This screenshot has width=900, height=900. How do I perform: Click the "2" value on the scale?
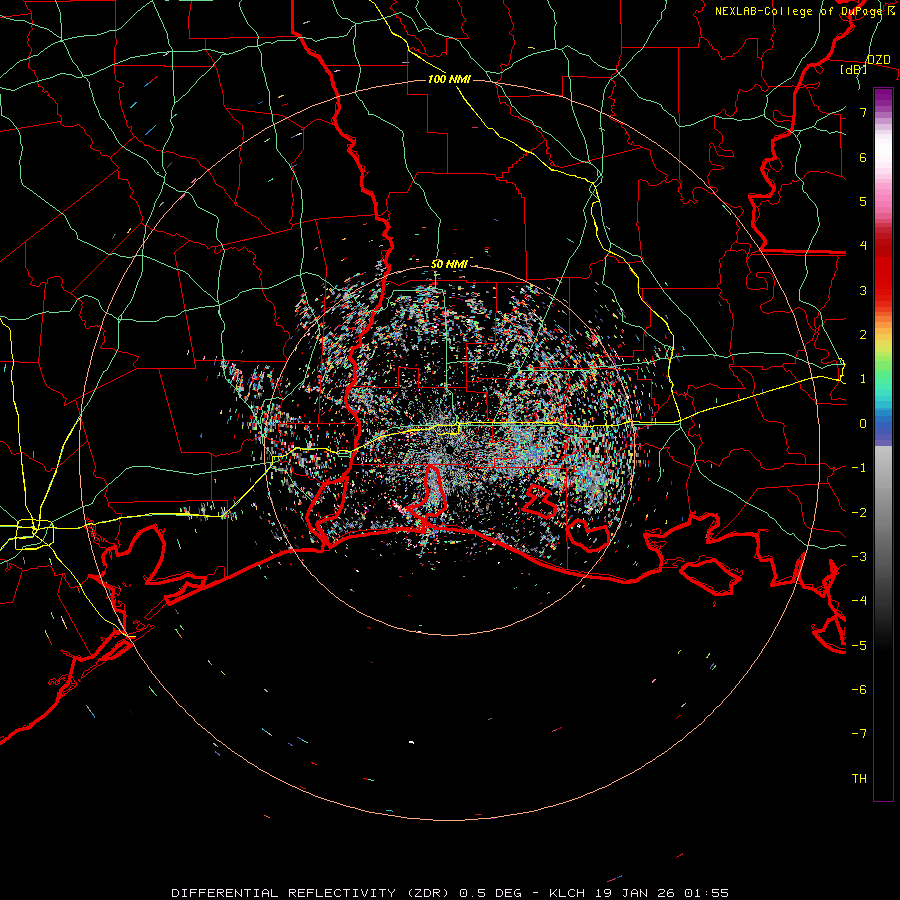pyautogui.click(x=863, y=335)
